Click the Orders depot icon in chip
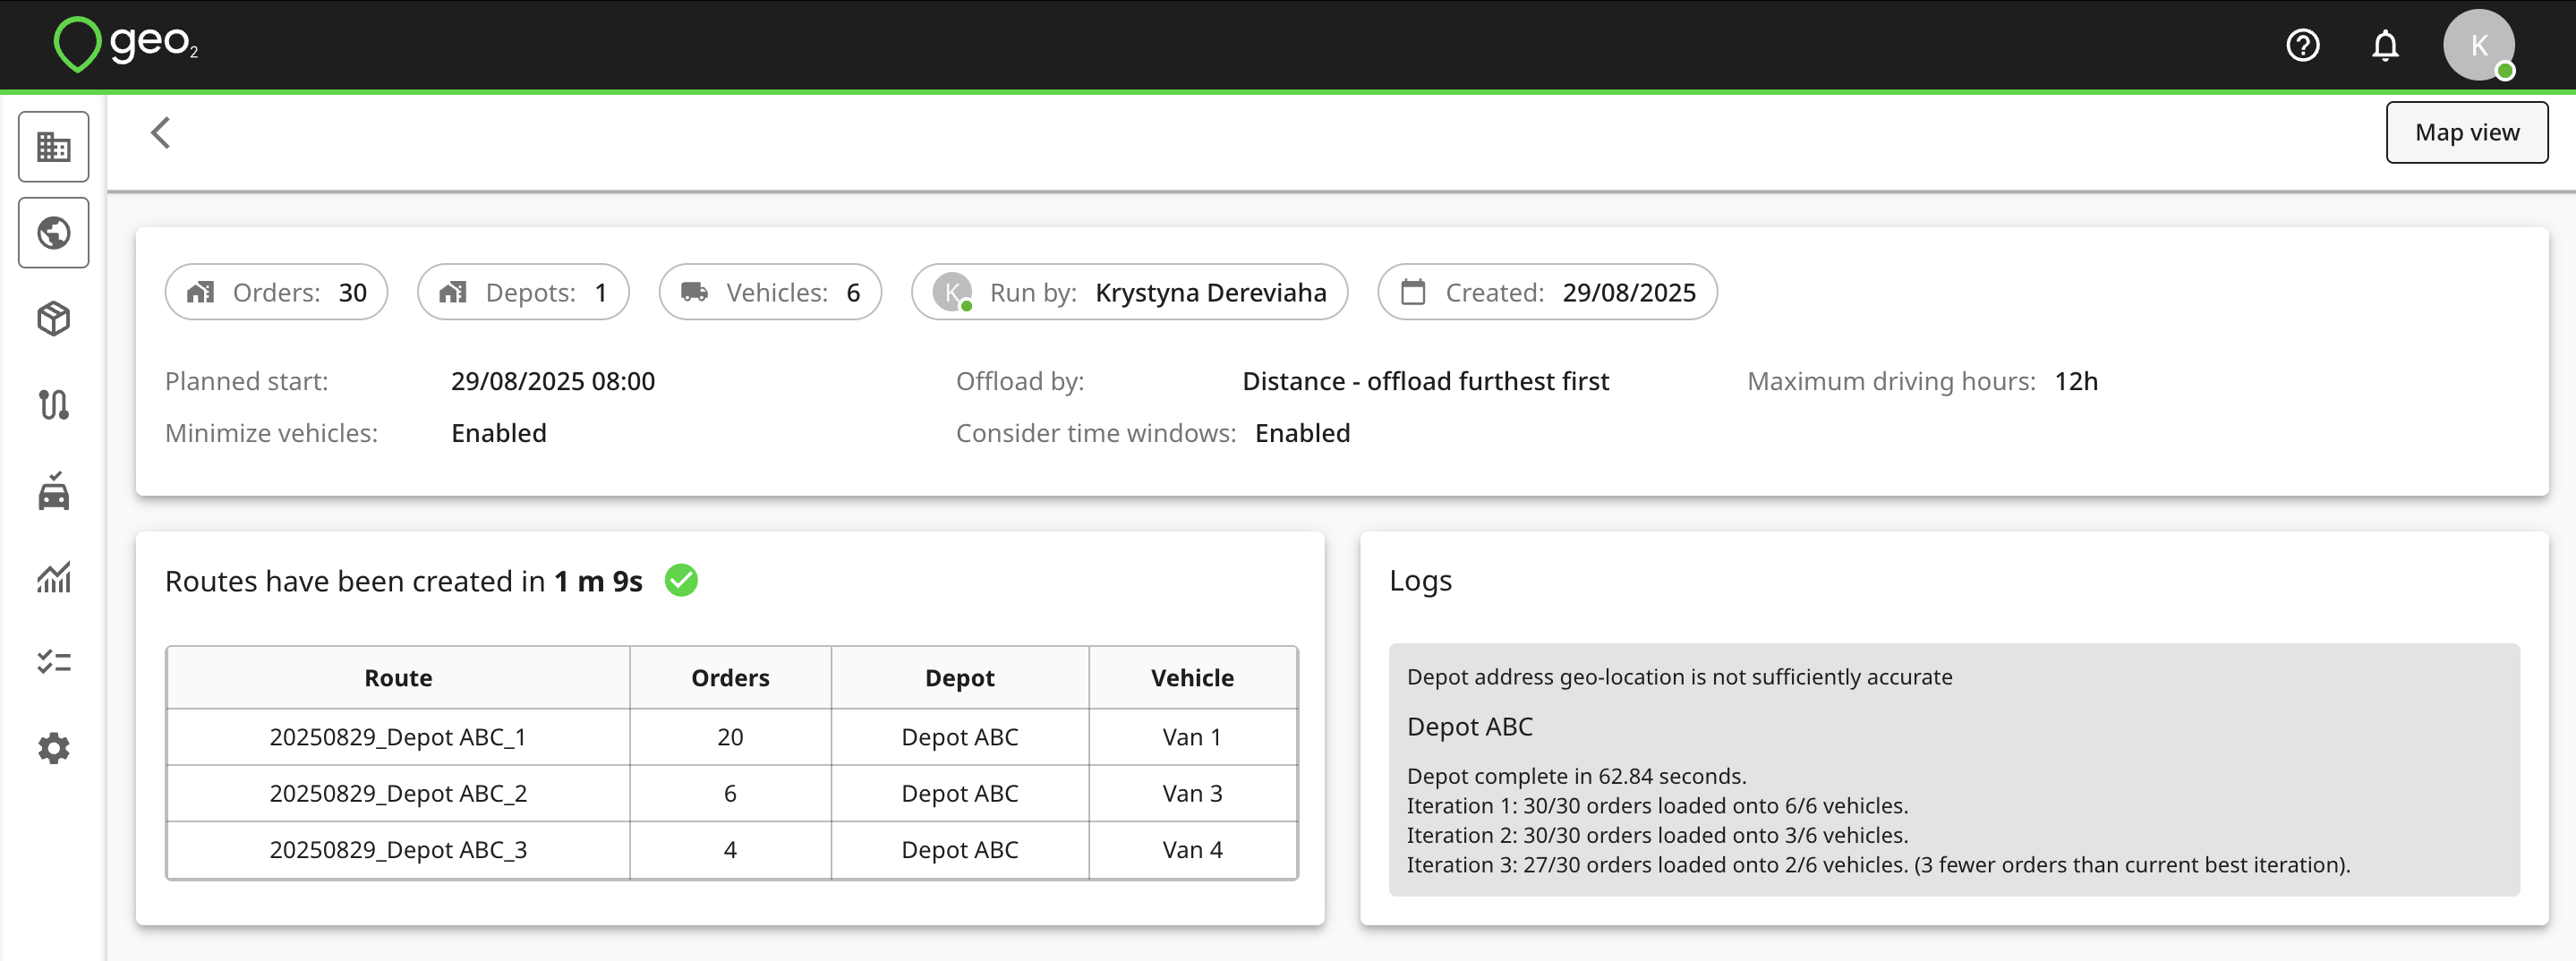 click(x=201, y=292)
